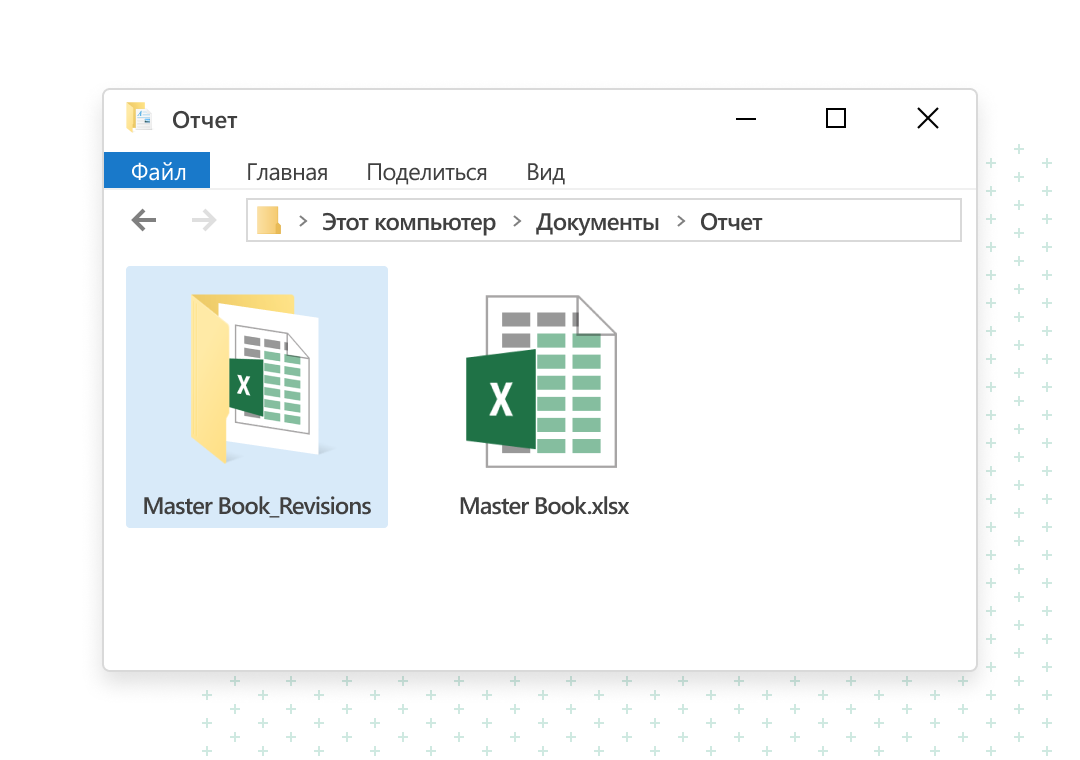1080x760 pixels.
Task: Expand the chevron before Документы
Action: [x=517, y=221]
